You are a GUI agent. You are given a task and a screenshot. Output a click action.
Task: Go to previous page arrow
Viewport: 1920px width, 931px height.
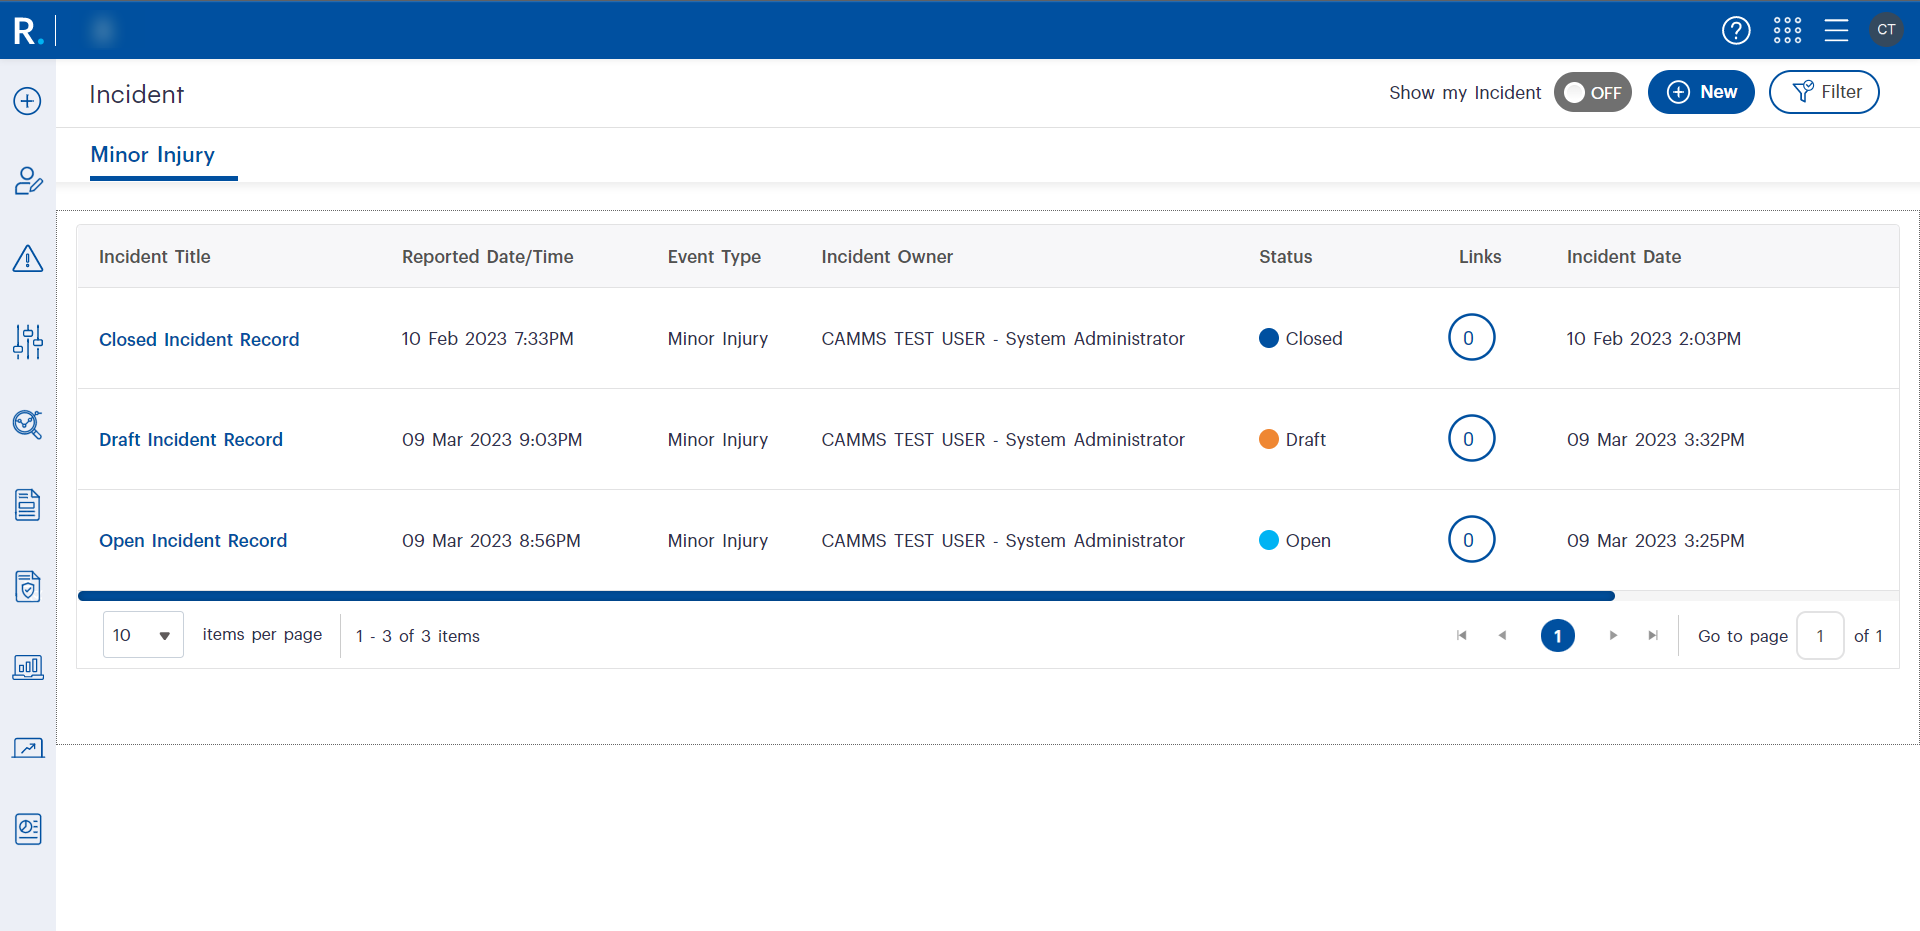1502,636
